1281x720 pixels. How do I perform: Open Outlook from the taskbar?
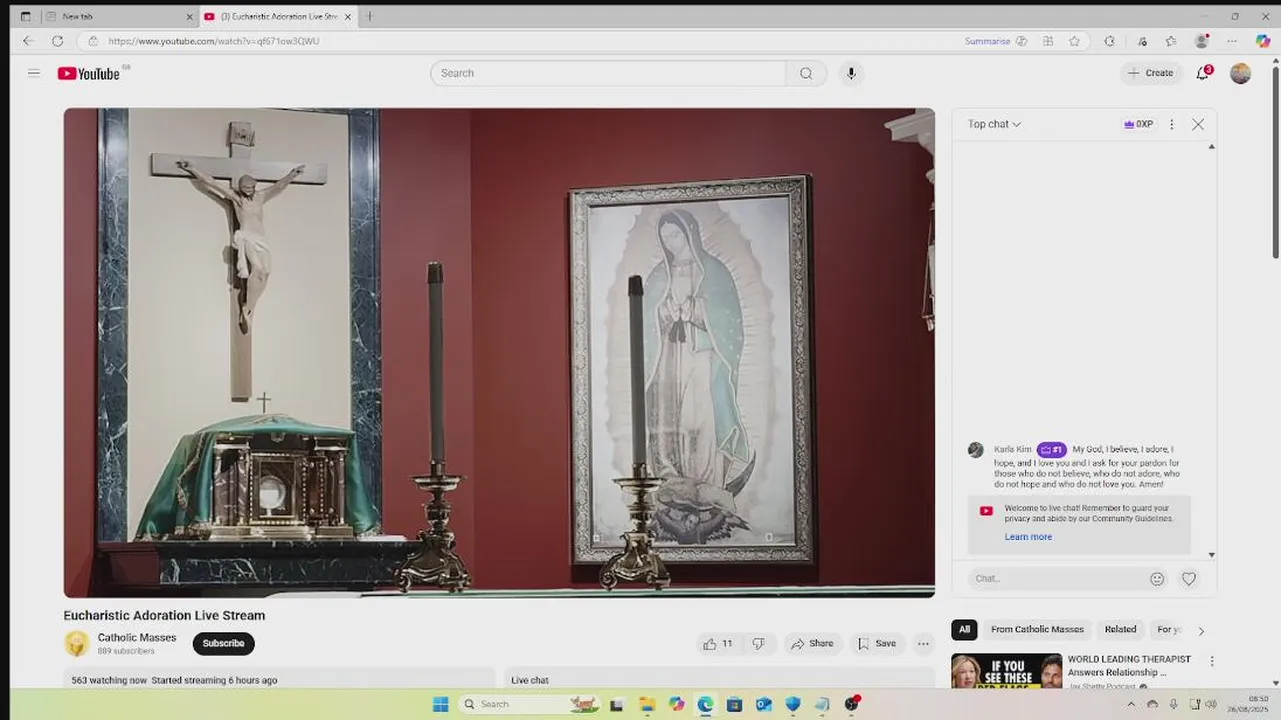pyautogui.click(x=764, y=704)
